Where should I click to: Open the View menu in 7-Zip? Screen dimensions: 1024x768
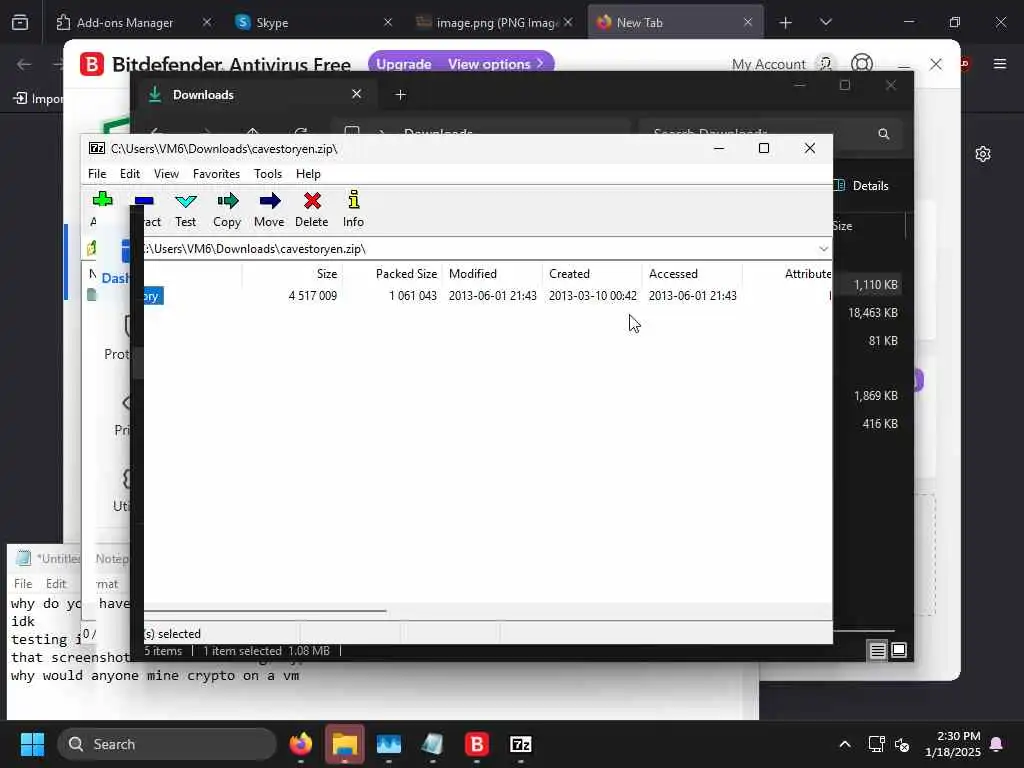(x=166, y=174)
